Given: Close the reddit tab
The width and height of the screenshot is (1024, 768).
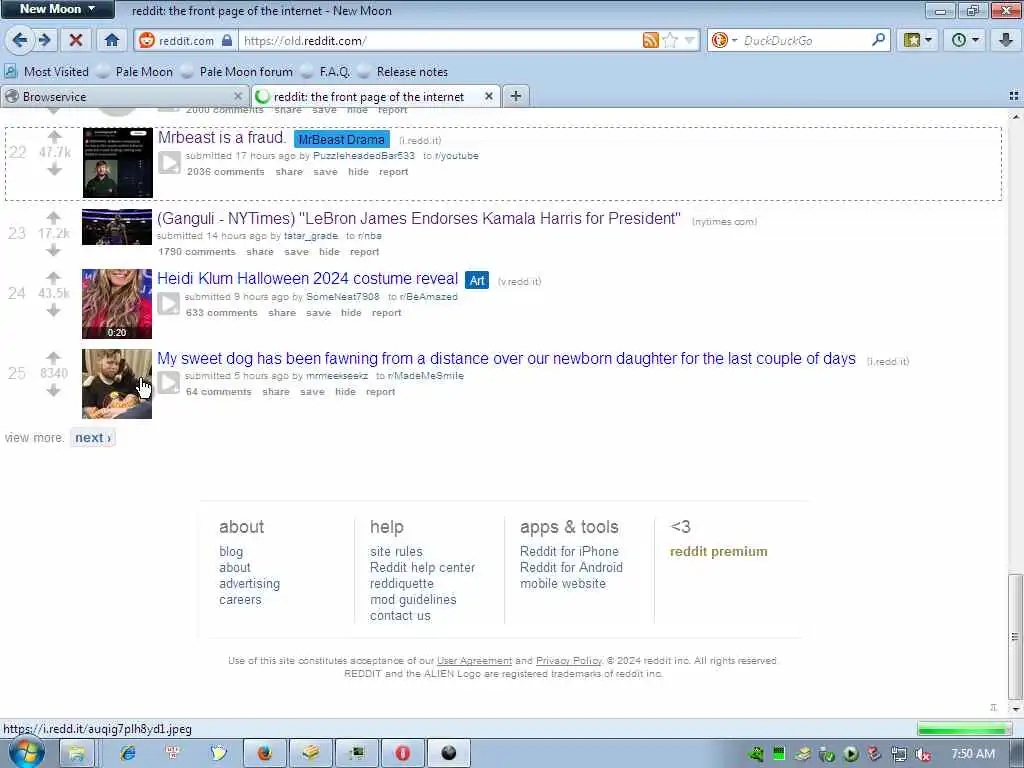Looking at the screenshot, I should tap(488, 97).
